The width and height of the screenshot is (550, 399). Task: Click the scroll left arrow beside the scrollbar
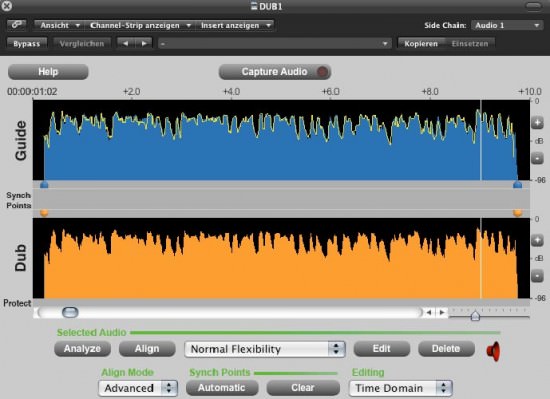[x=429, y=312]
